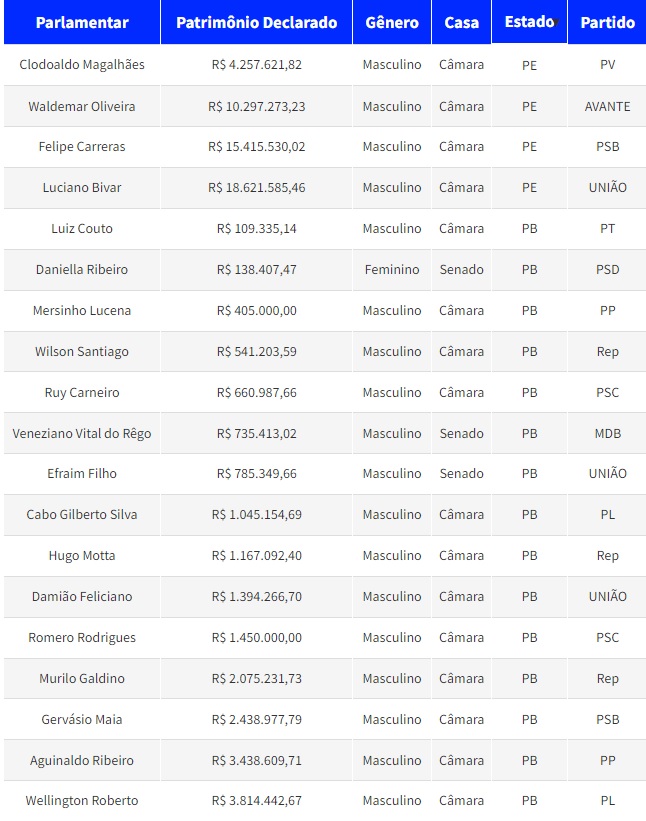Select Veneziano Vital do Rêgo's name

click(x=82, y=433)
